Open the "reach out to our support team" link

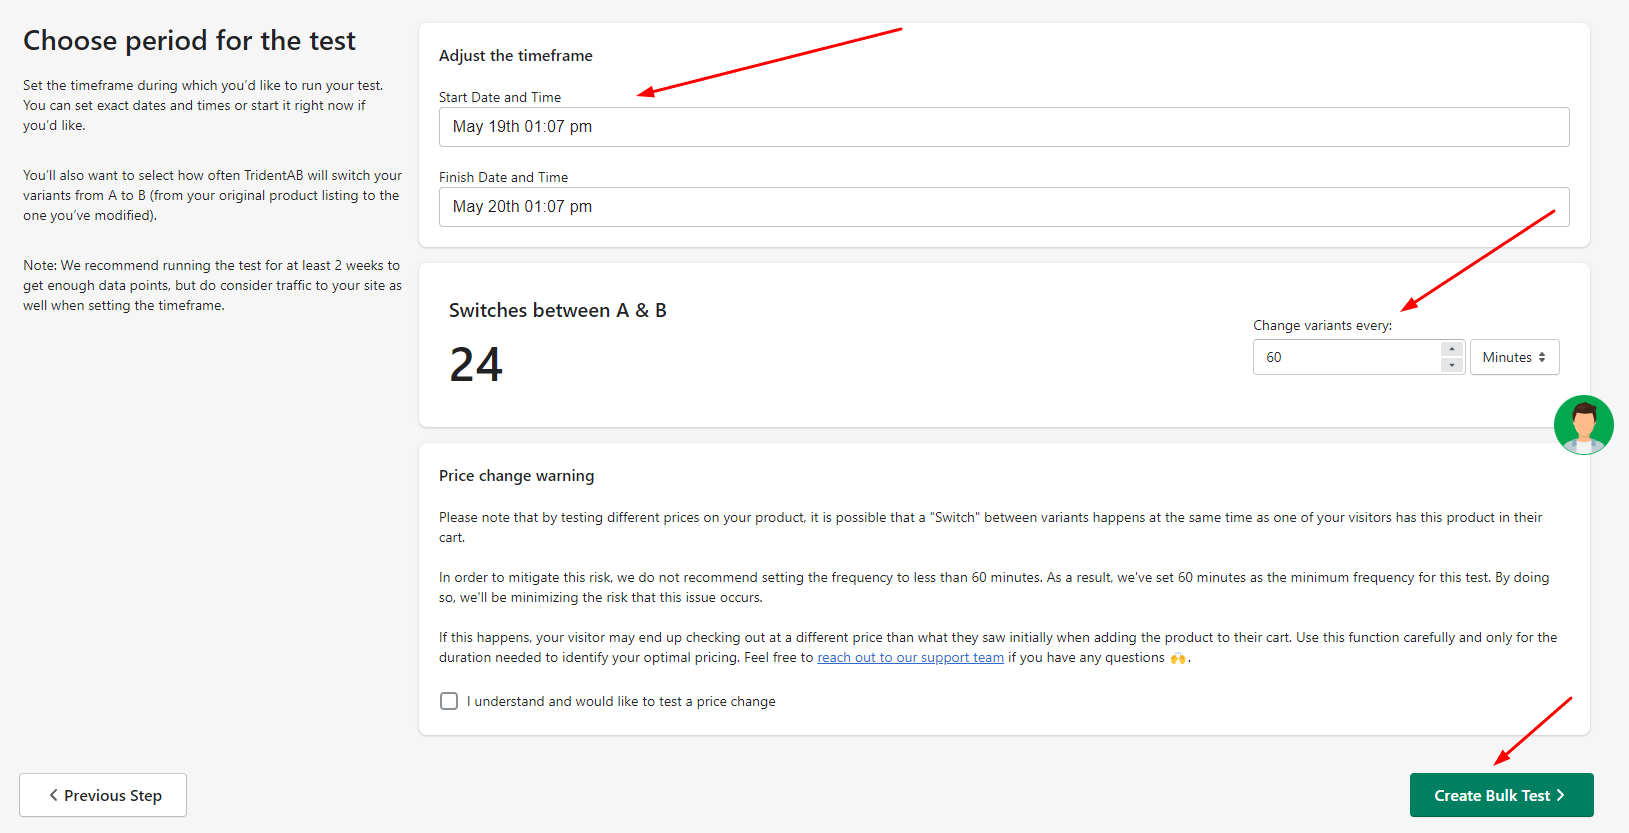click(x=910, y=657)
